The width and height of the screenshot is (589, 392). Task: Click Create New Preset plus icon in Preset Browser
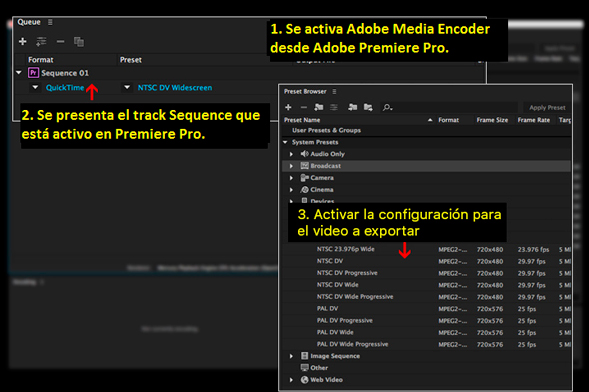pos(288,107)
